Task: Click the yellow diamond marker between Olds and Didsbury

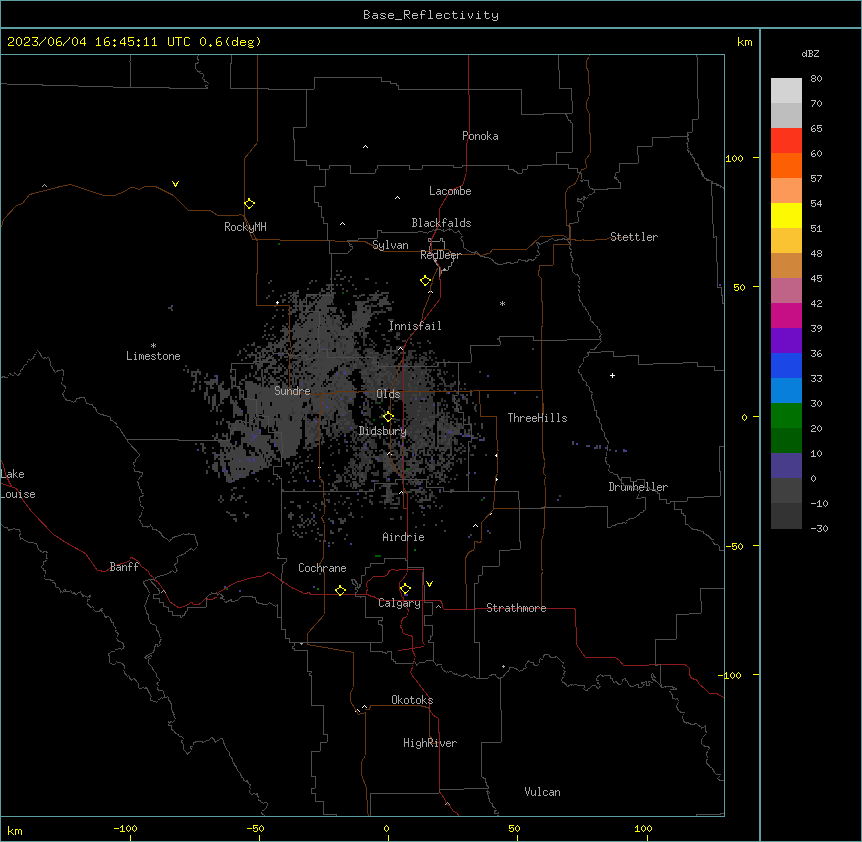Action: pyautogui.click(x=388, y=417)
